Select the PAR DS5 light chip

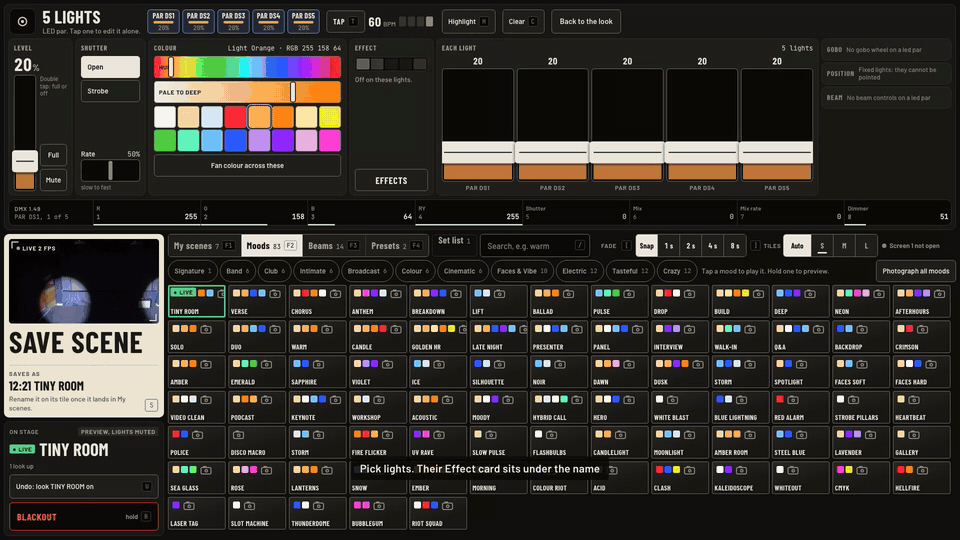coord(303,21)
